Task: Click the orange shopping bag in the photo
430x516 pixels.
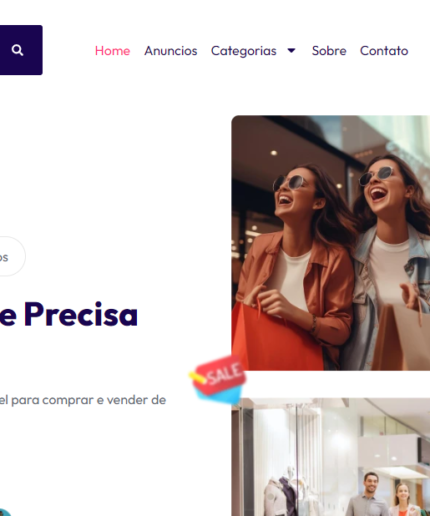Action: [275, 337]
